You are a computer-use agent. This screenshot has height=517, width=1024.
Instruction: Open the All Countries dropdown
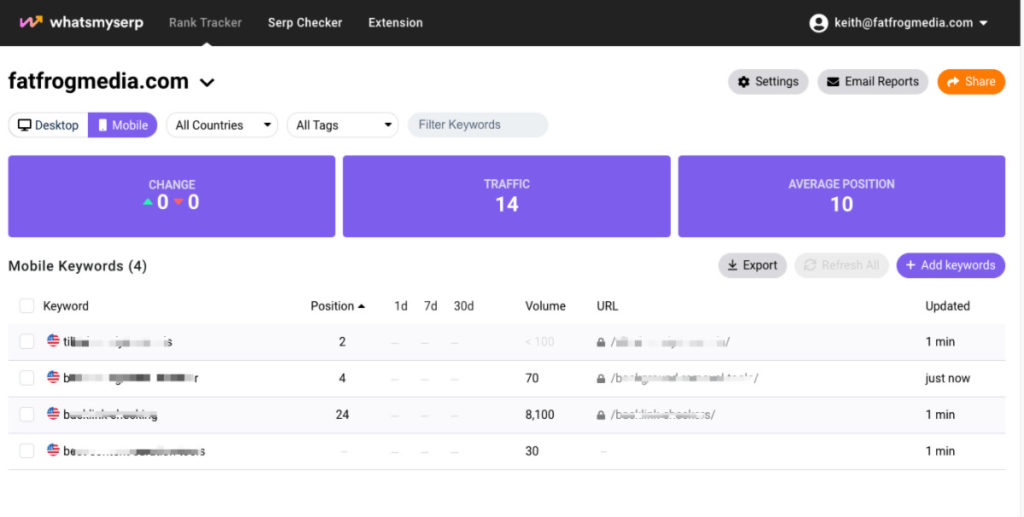point(222,125)
